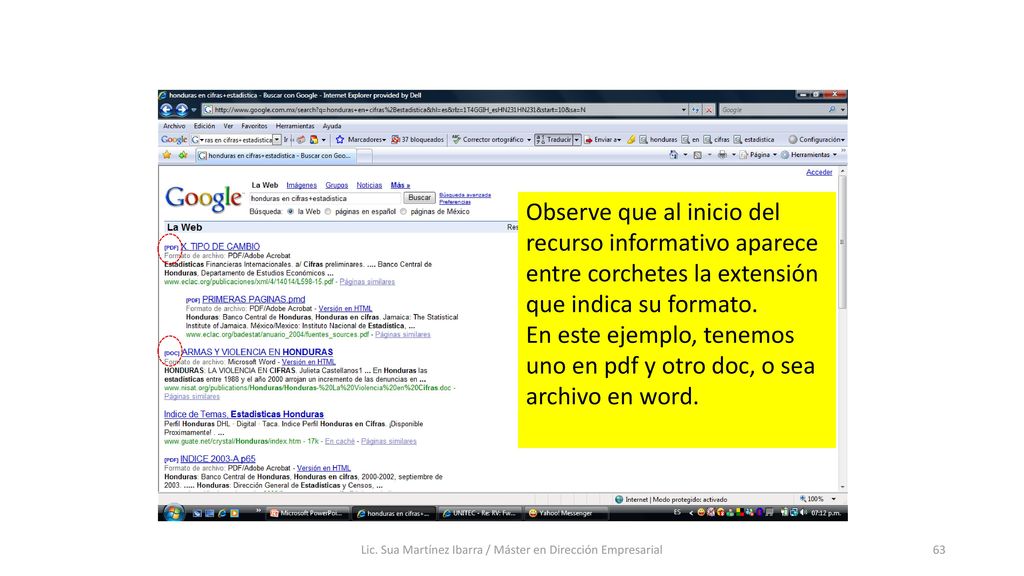The height and width of the screenshot is (576, 1024).
Task: Click the Grupos link on Google
Action: 336,185
